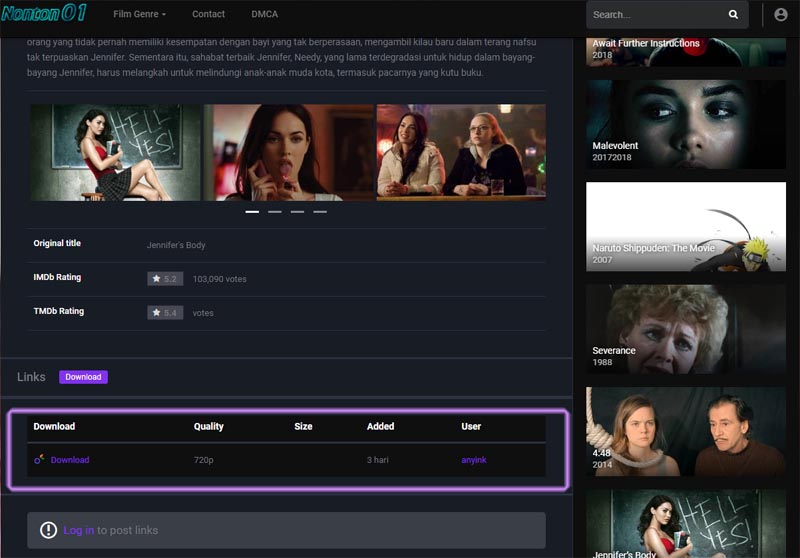Click the search magnifier icon
Screen dimensions: 800x558
tap(733, 15)
